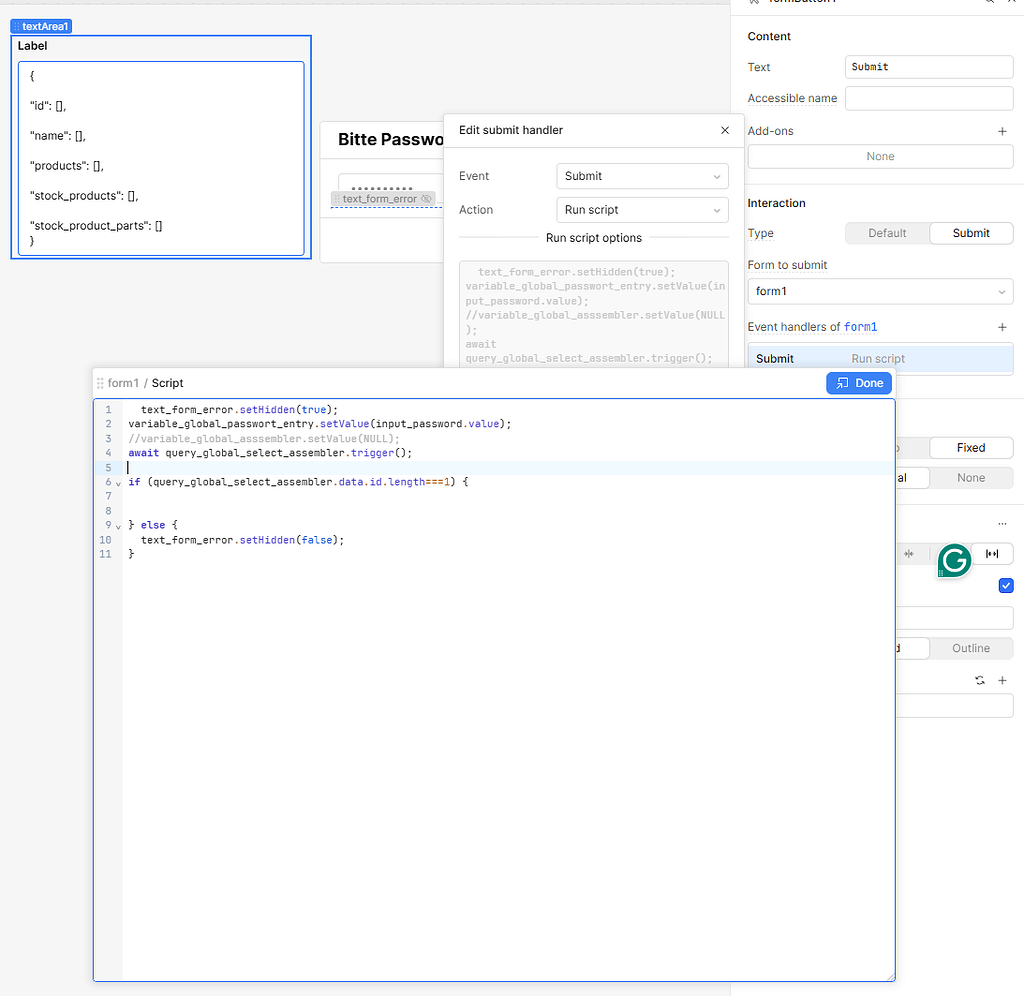Toggle visibility of text_form_error component

point(427,198)
